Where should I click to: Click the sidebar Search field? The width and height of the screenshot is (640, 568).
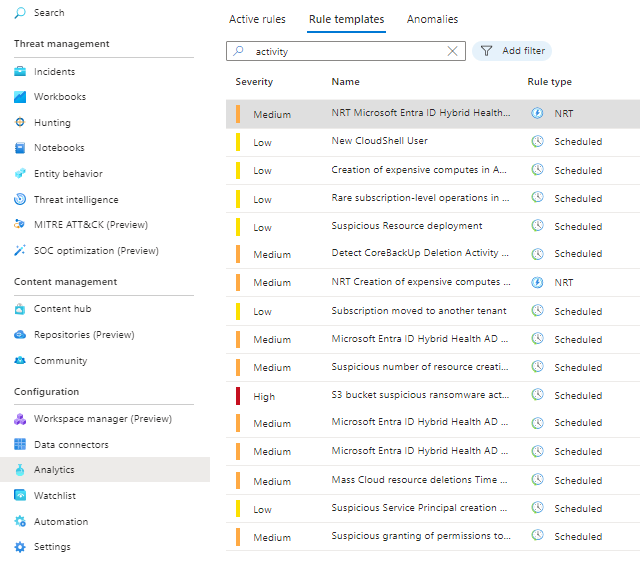[49, 13]
